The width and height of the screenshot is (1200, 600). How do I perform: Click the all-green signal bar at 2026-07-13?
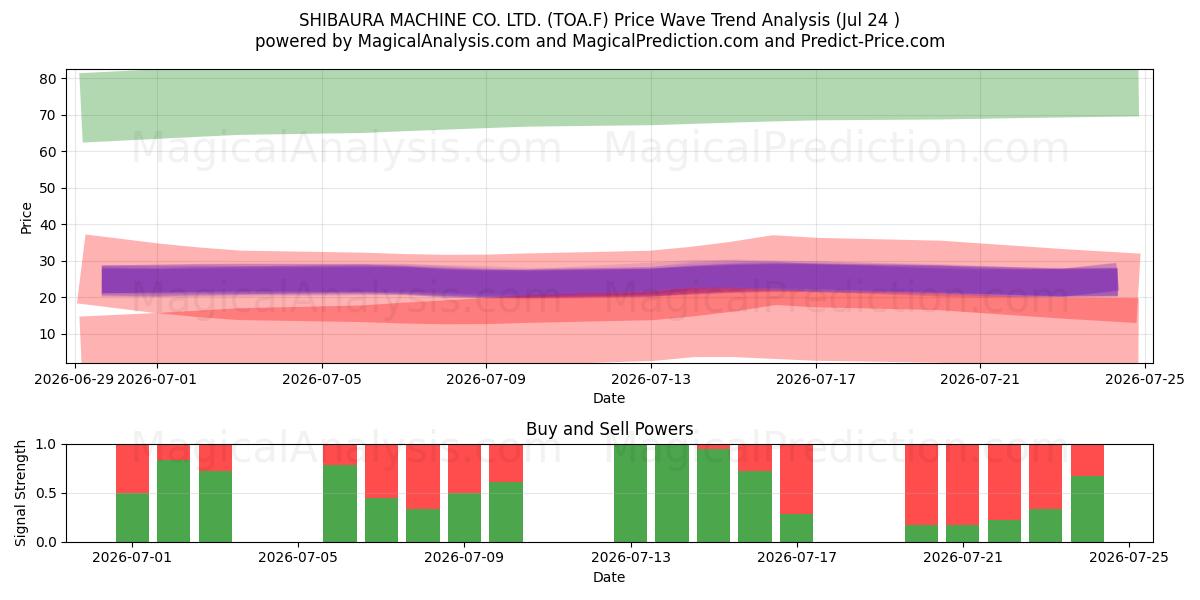coord(631,493)
